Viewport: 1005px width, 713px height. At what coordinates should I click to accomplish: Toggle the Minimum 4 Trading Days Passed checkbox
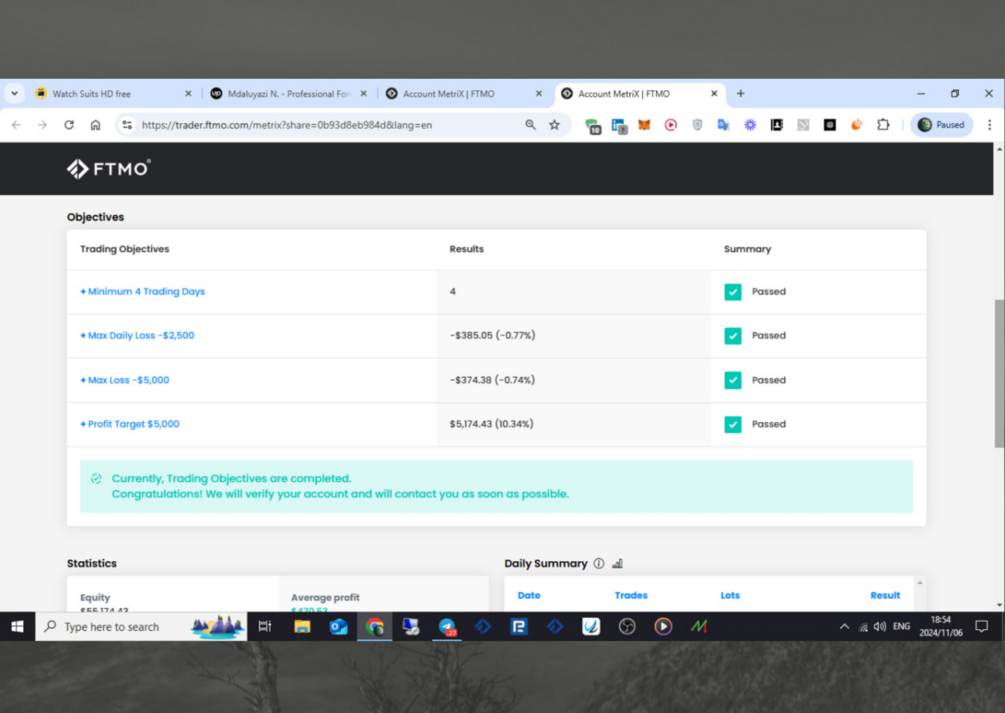pos(733,292)
